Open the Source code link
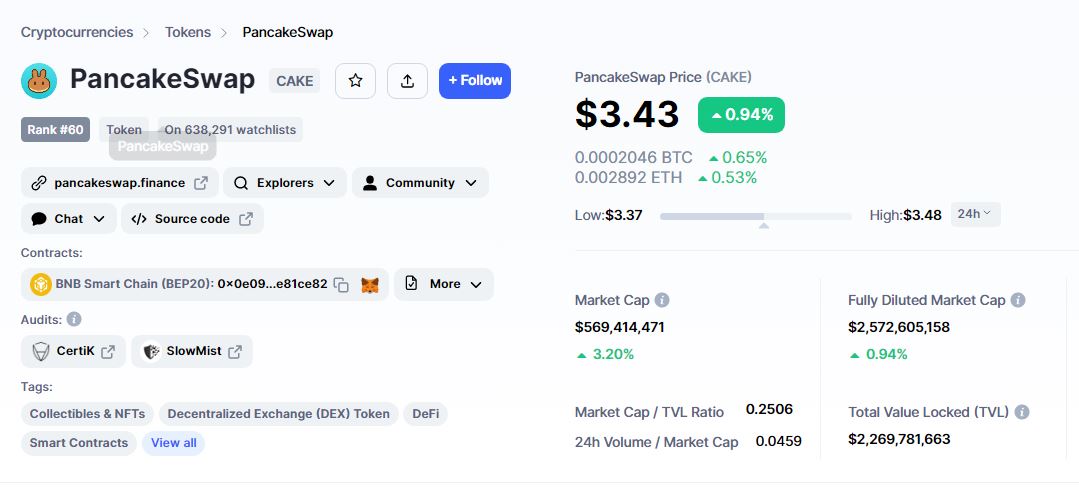The height and width of the screenshot is (489, 1079). [192, 219]
